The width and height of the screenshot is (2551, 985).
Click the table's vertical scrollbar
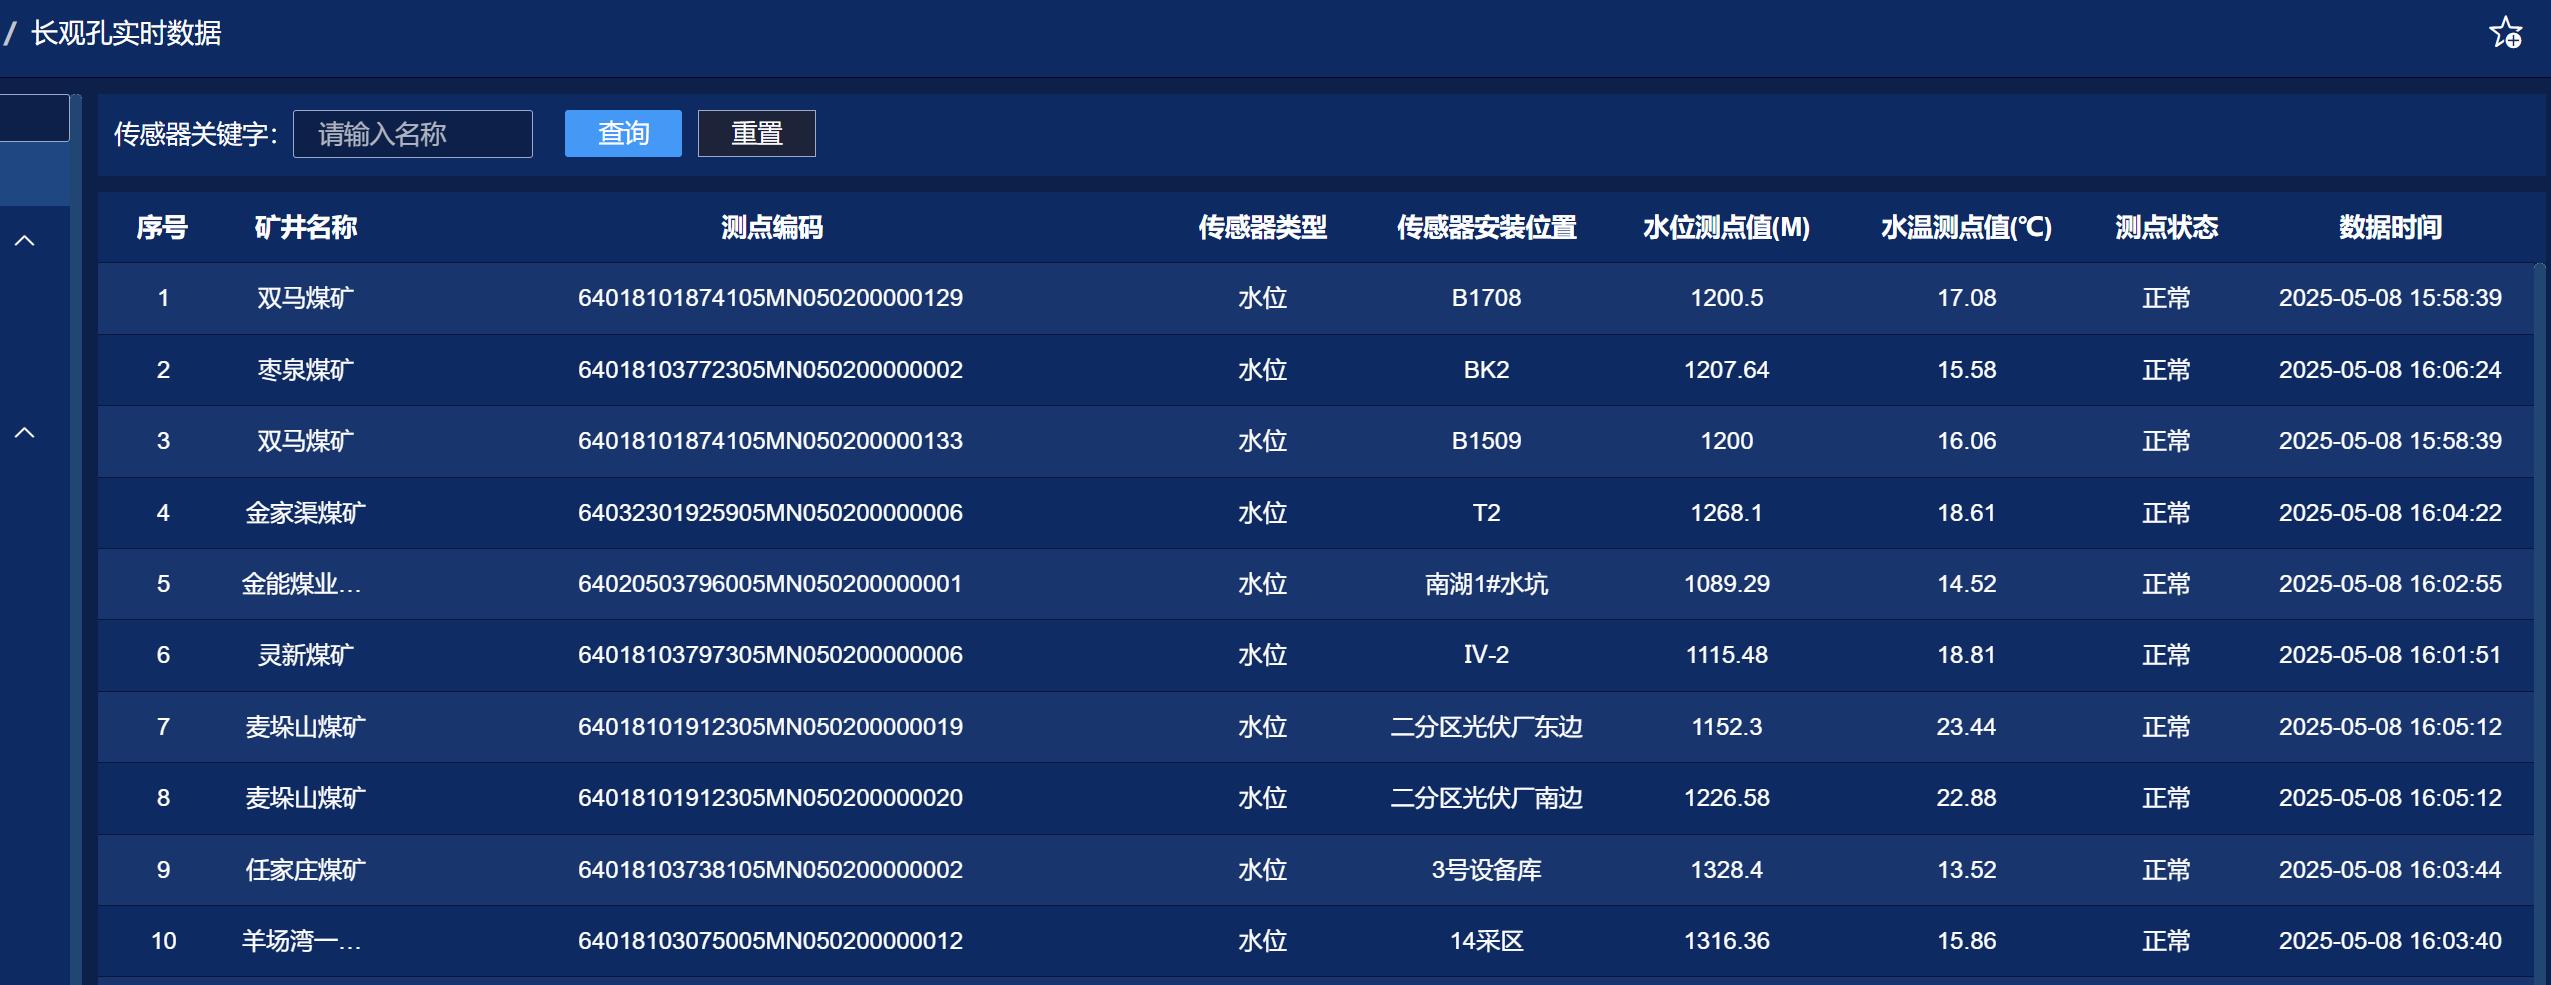pos(2539,622)
